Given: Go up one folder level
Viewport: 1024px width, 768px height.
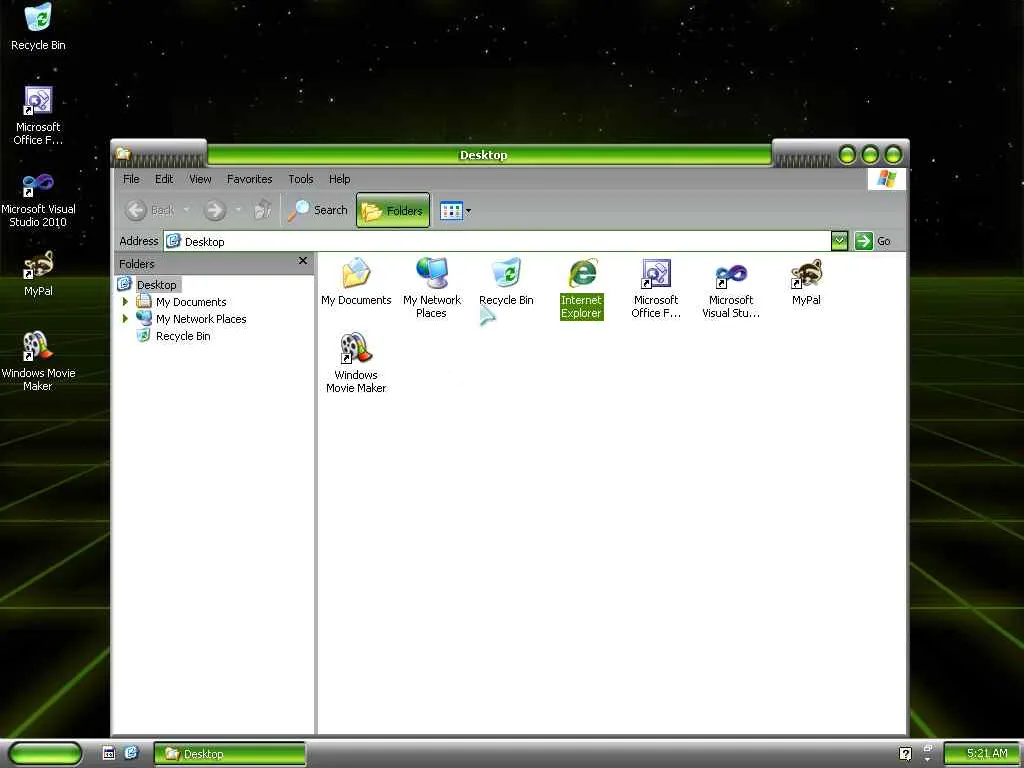Looking at the screenshot, I should click(263, 210).
